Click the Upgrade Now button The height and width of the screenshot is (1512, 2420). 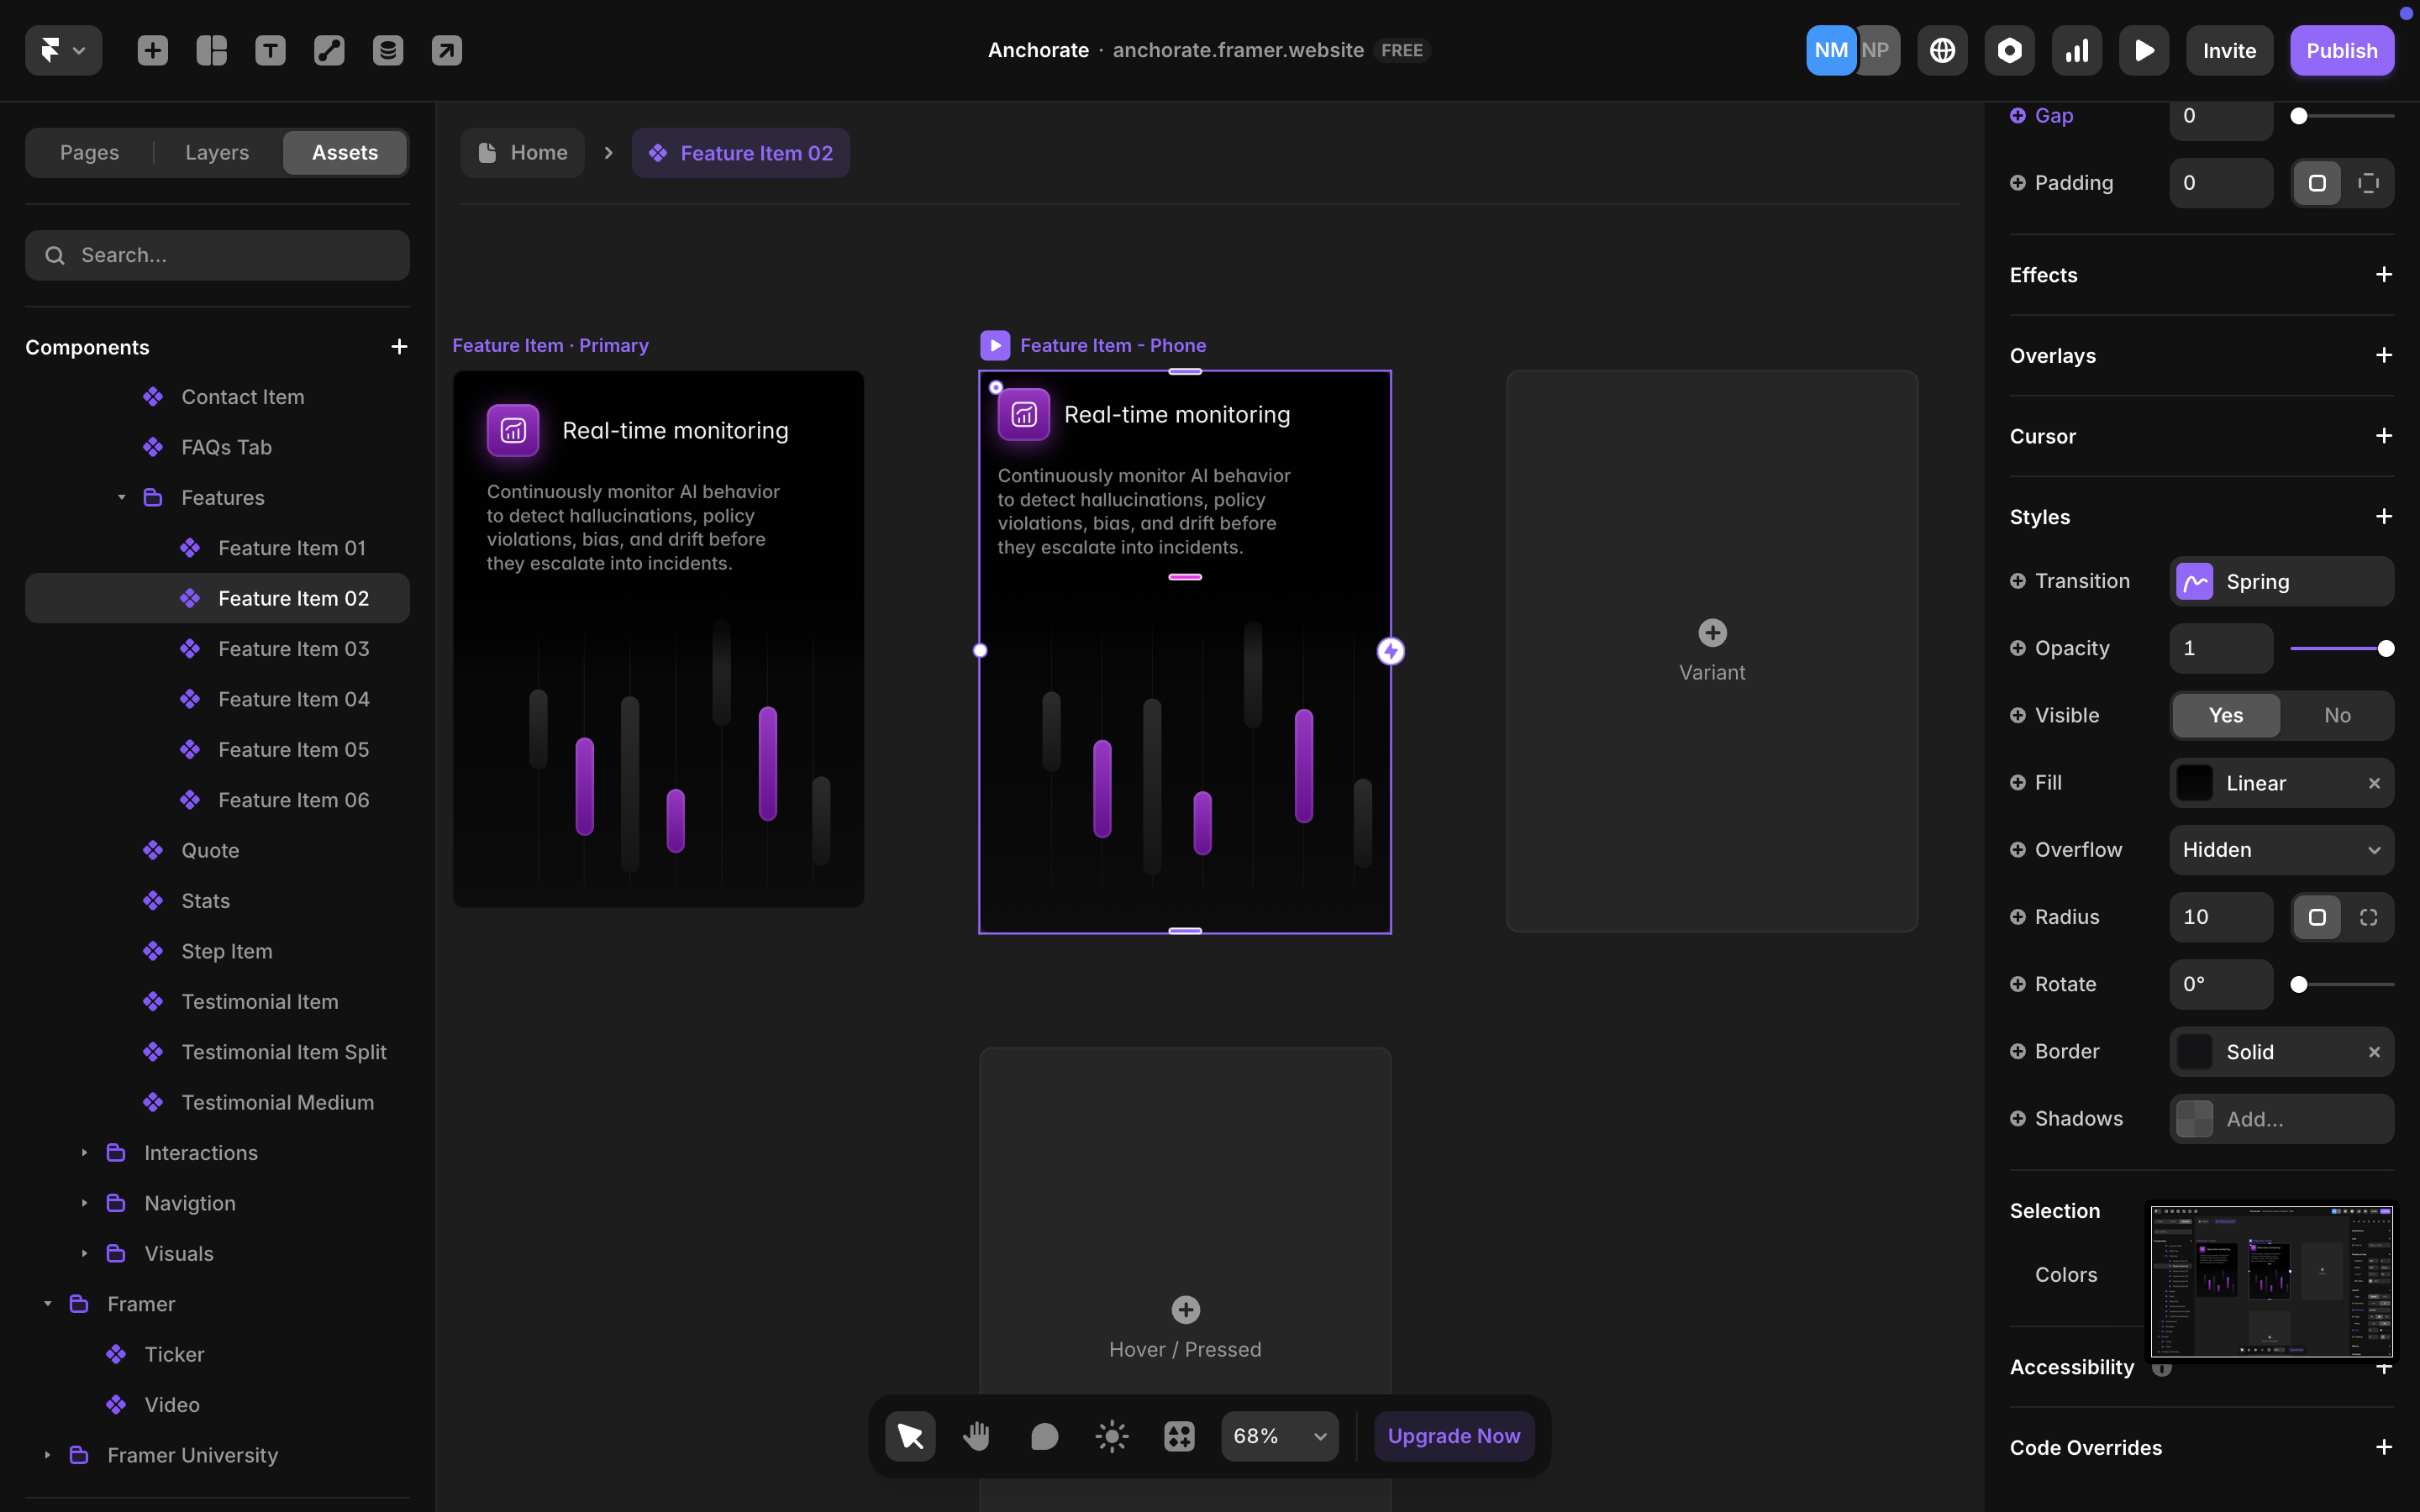(x=1453, y=1436)
